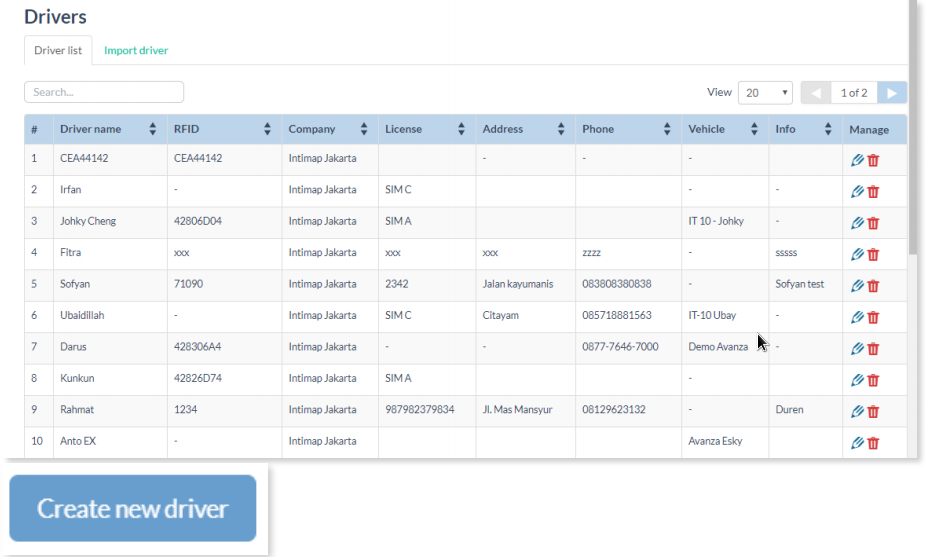Screen dimensions: 926x557
Task: Edit the Johky Cheng driver row
Action: [857, 222]
